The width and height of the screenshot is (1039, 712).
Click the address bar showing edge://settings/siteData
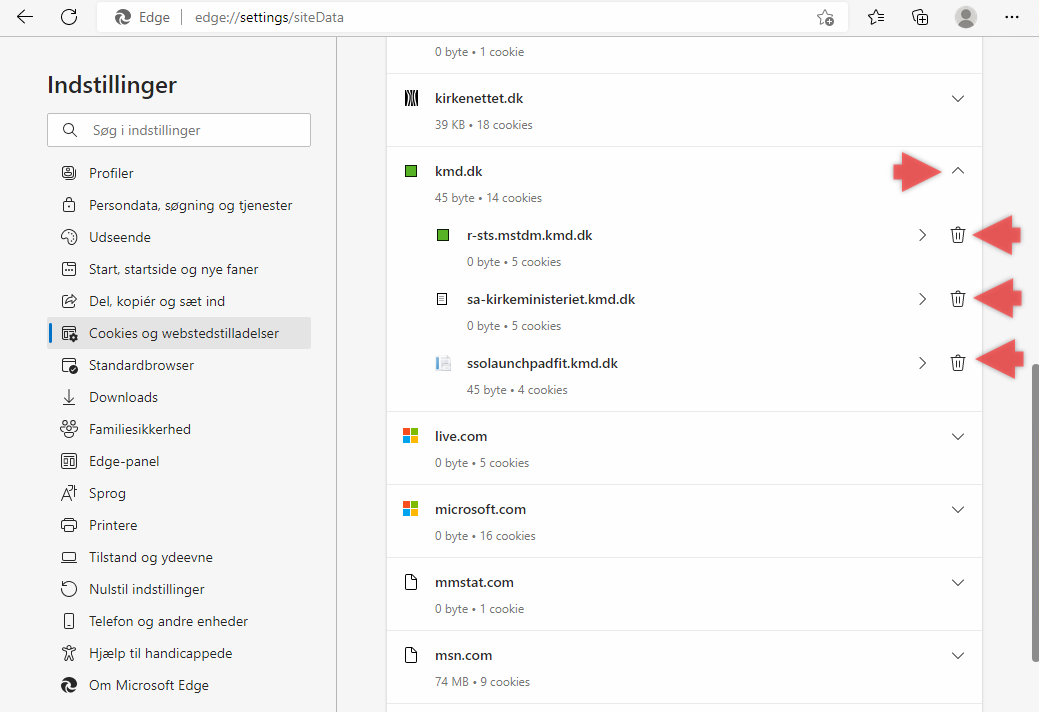[x=472, y=17]
